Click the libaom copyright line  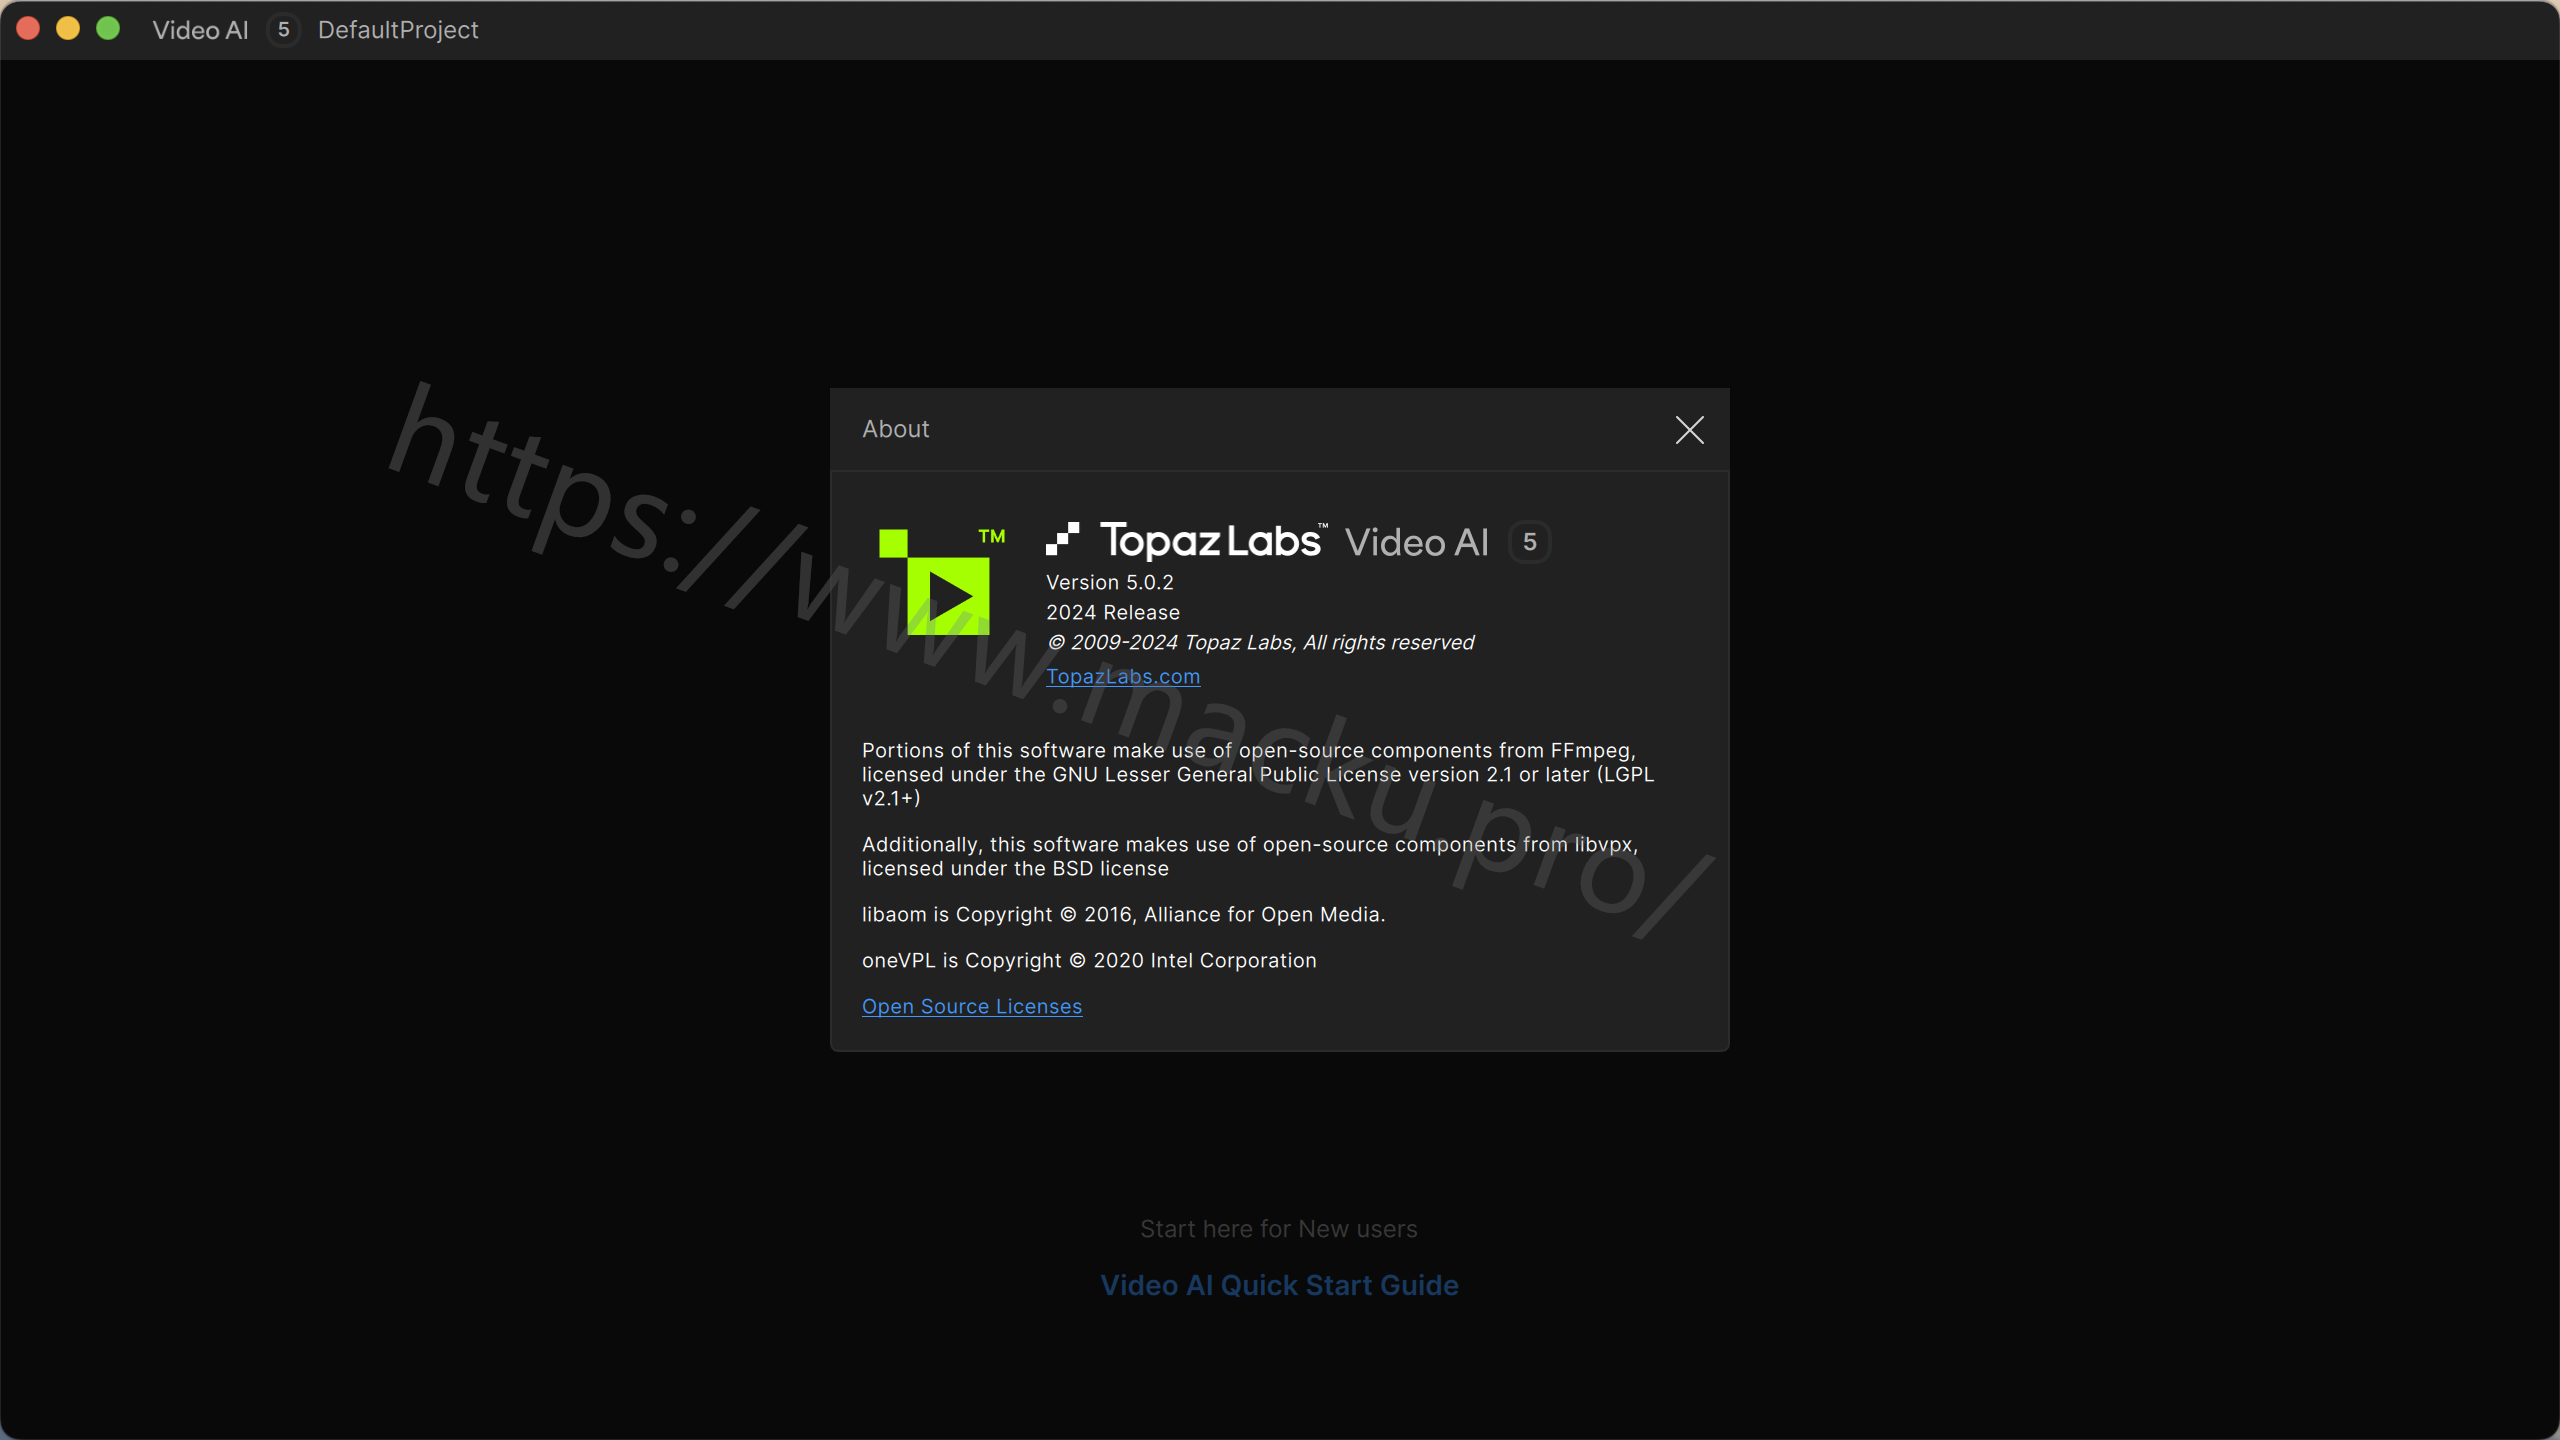point(1123,914)
